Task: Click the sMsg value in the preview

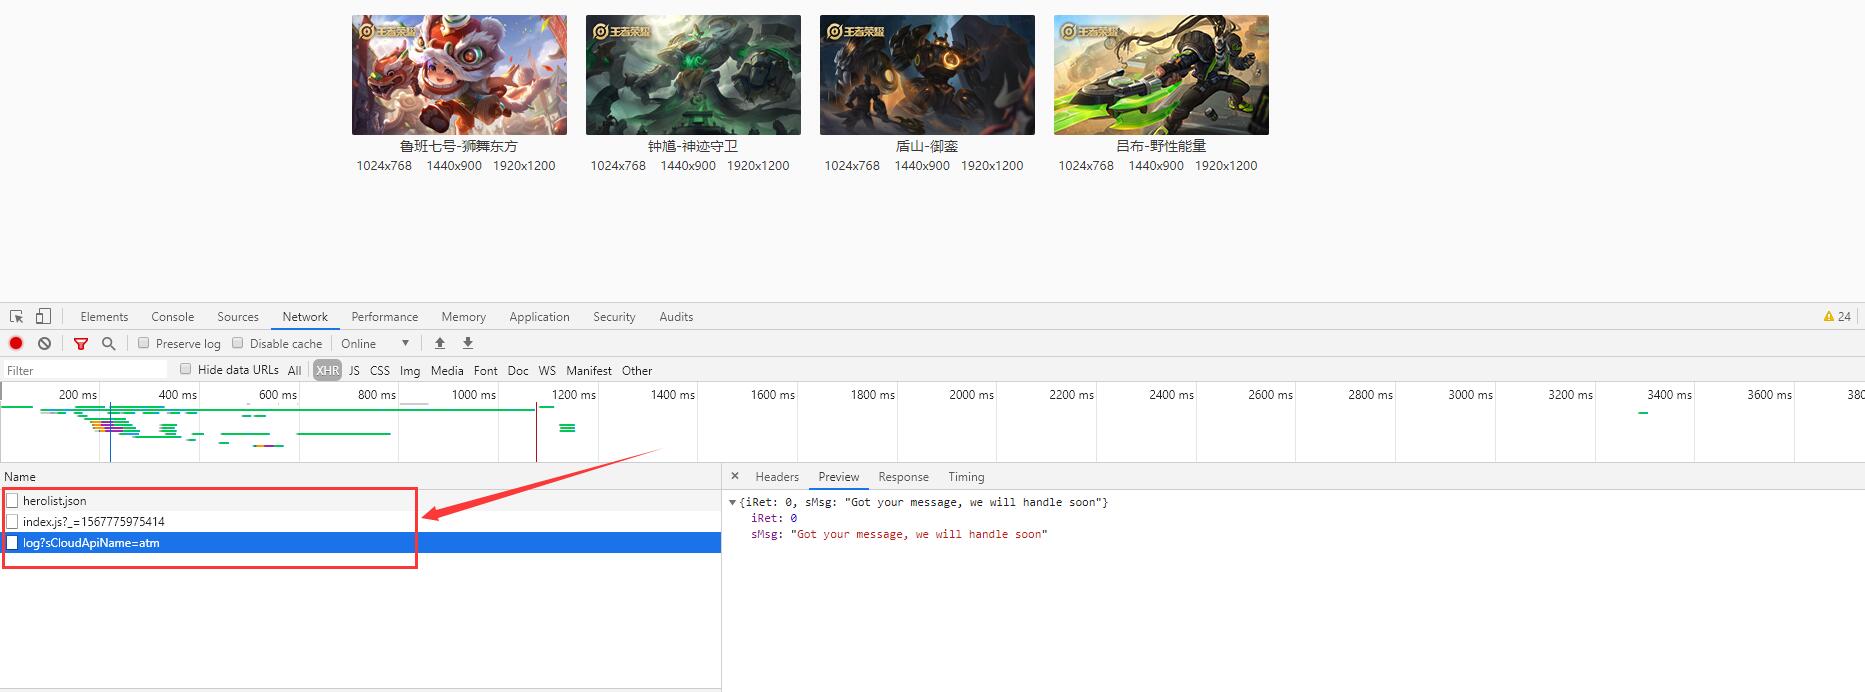Action: 919,535
